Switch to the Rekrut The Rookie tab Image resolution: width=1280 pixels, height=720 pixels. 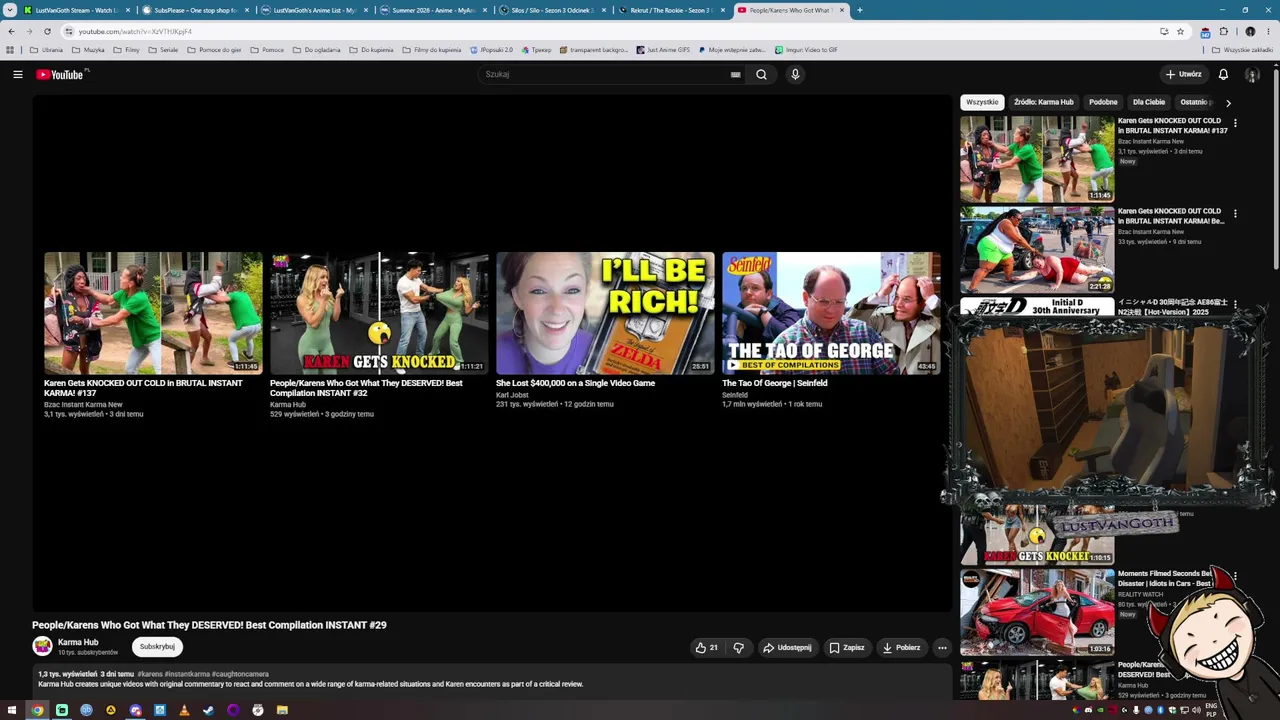pos(671,10)
